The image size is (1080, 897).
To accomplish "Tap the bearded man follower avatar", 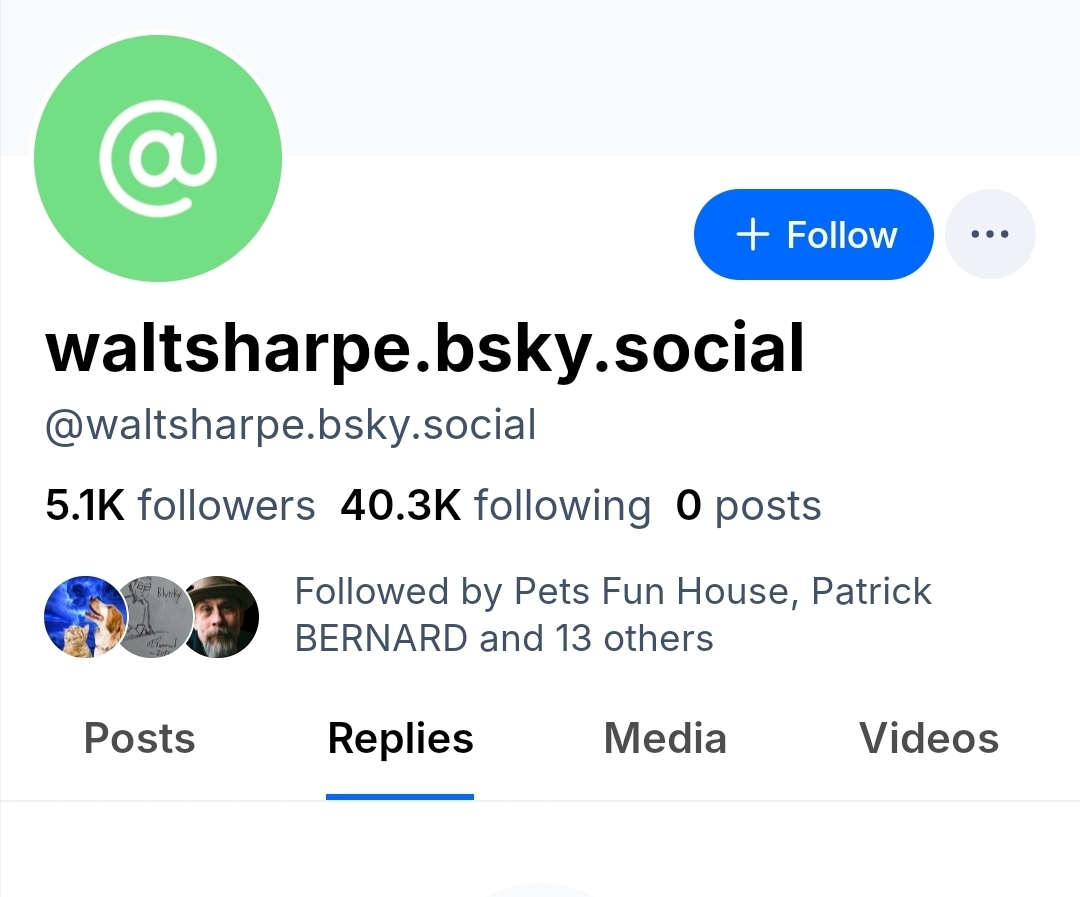I will point(222,617).
